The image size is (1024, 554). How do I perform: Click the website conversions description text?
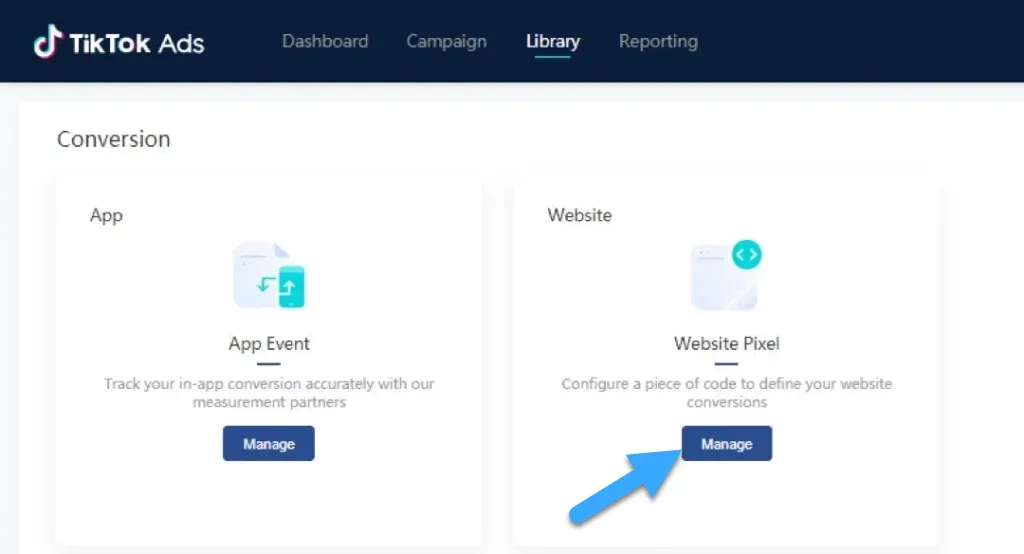[x=726, y=393]
